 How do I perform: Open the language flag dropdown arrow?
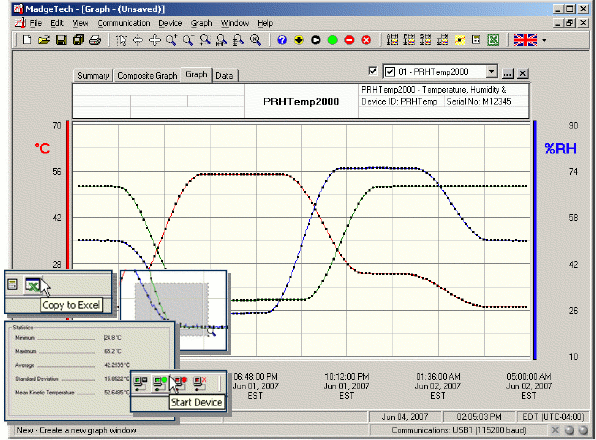(544, 40)
